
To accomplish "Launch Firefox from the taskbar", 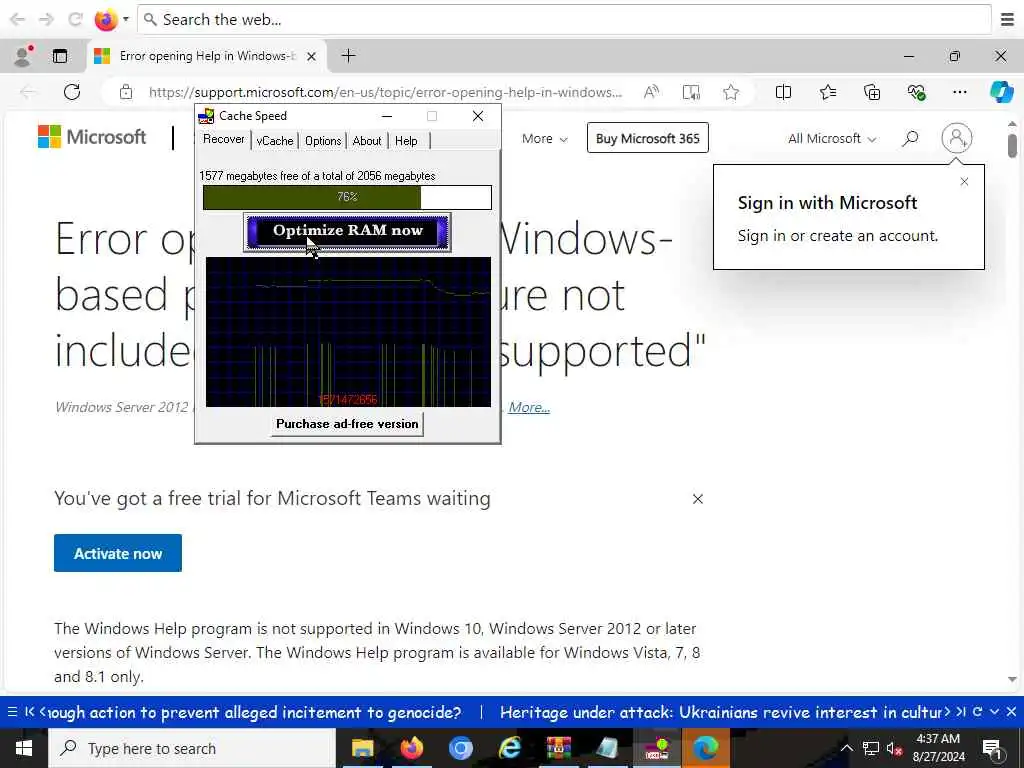I will (x=411, y=748).
